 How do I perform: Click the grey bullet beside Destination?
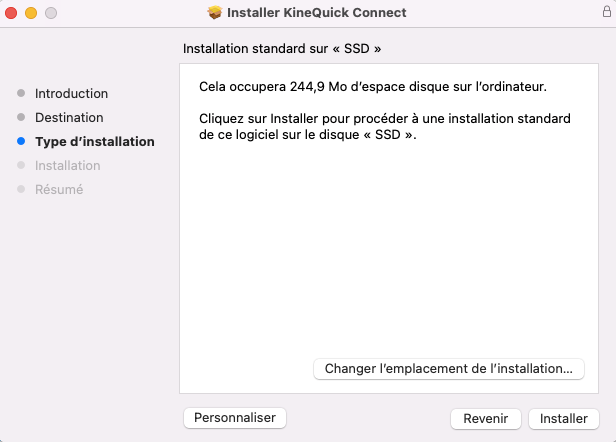(x=21, y=117)
